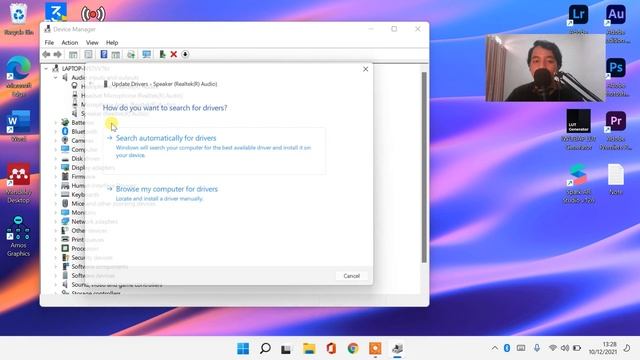640x360 pixels.
Task: Open the clock showing 13:28
Action: (x=603, y=348)
